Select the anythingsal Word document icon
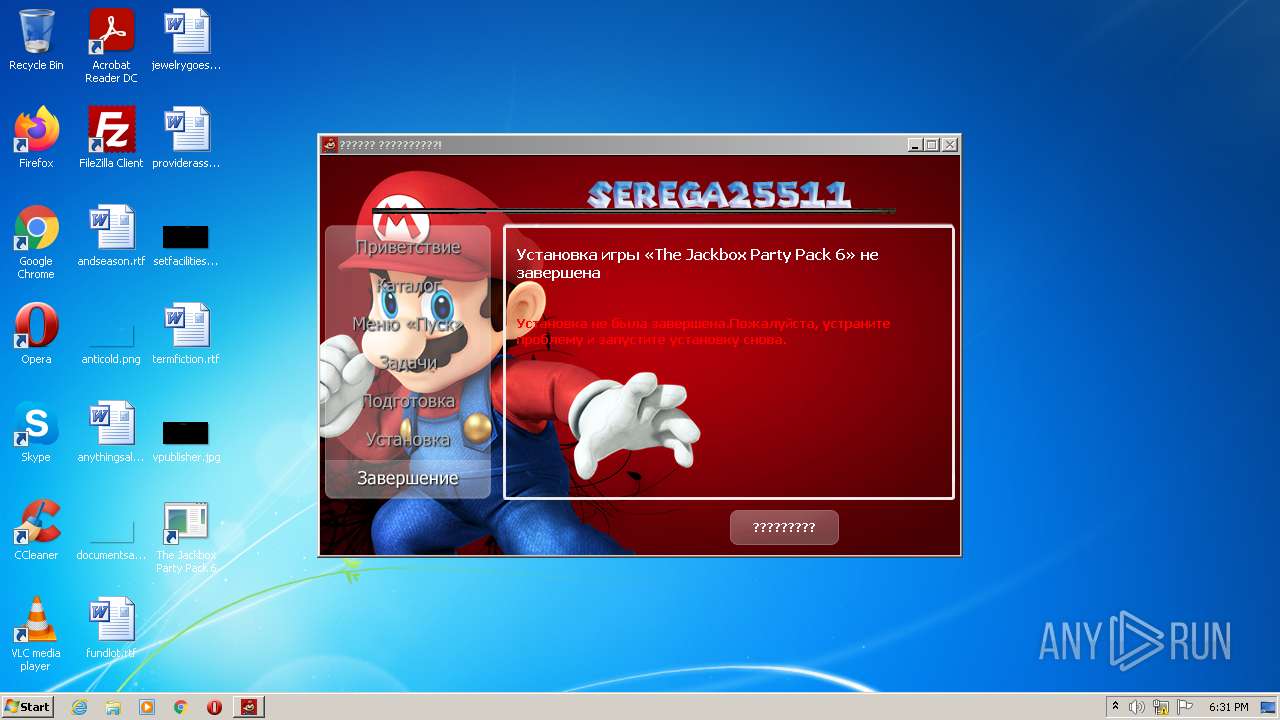Viewport: 1280px width, 720px height. pos(111,431)
